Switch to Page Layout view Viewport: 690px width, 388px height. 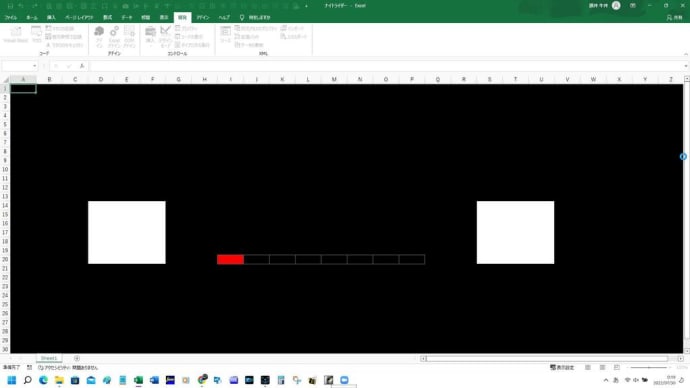(x=602, y=367)
